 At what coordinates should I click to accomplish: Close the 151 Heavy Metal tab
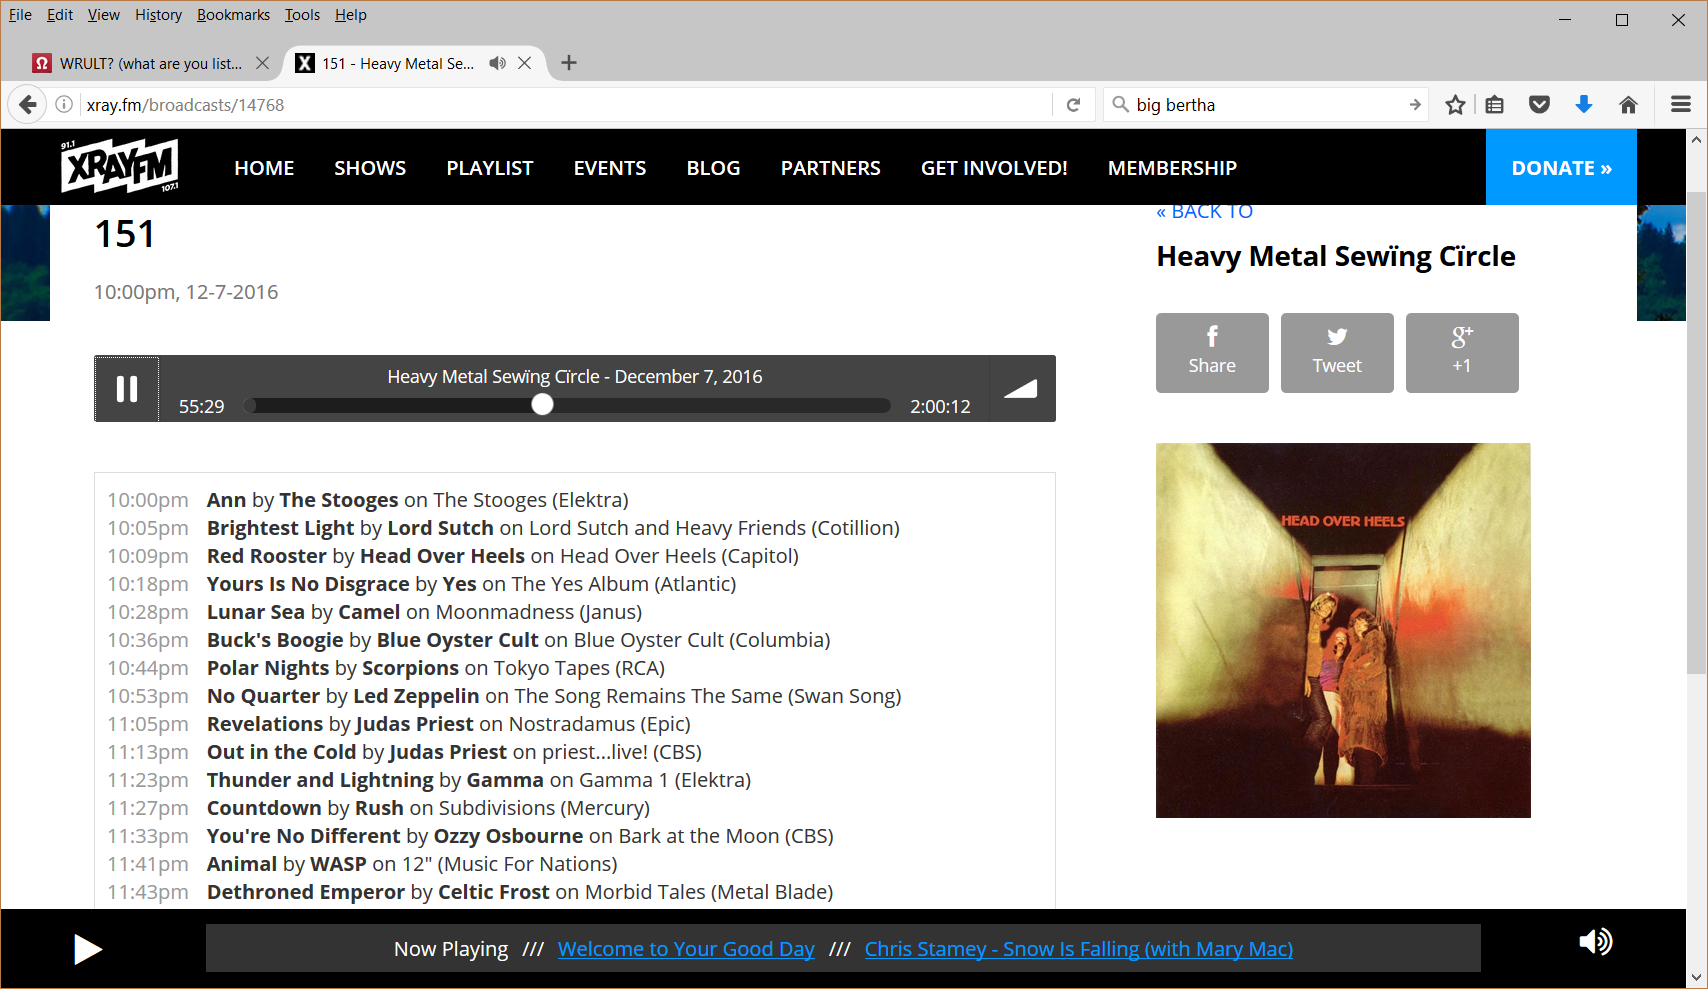[524, 63]
